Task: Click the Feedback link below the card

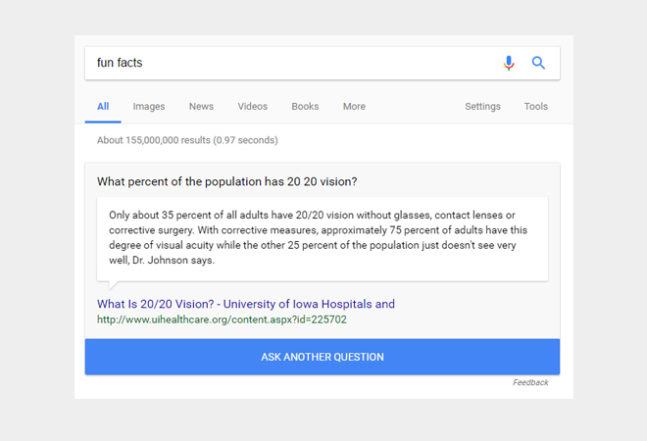Action: [x=530, y=382]
